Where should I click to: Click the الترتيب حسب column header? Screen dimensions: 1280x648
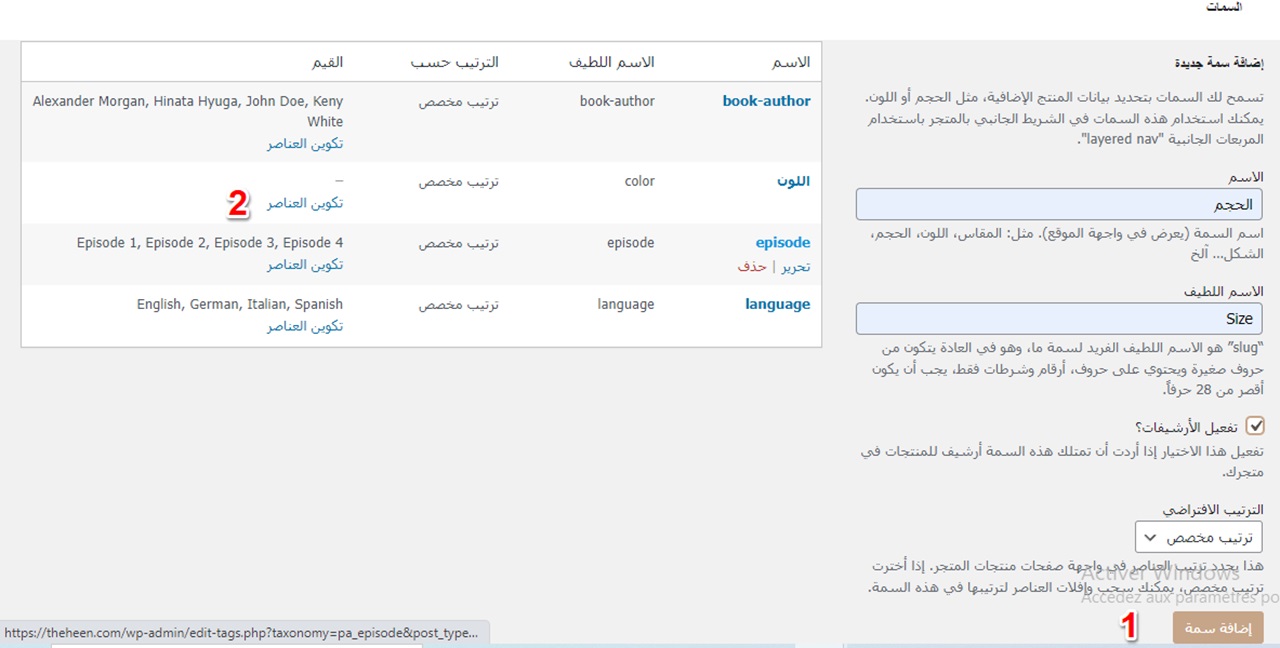pos(454,63)
